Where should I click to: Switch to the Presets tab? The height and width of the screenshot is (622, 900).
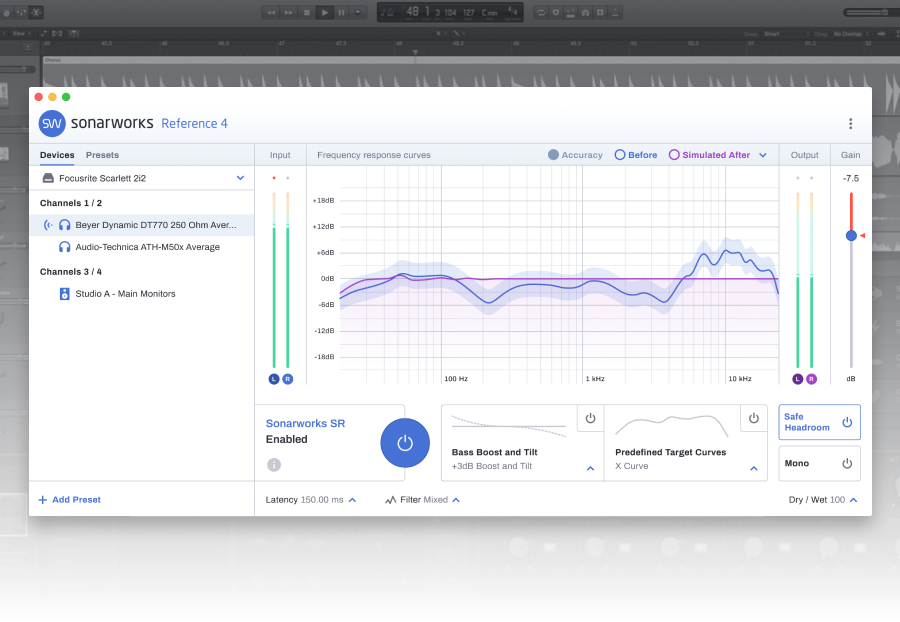[102, 155]
